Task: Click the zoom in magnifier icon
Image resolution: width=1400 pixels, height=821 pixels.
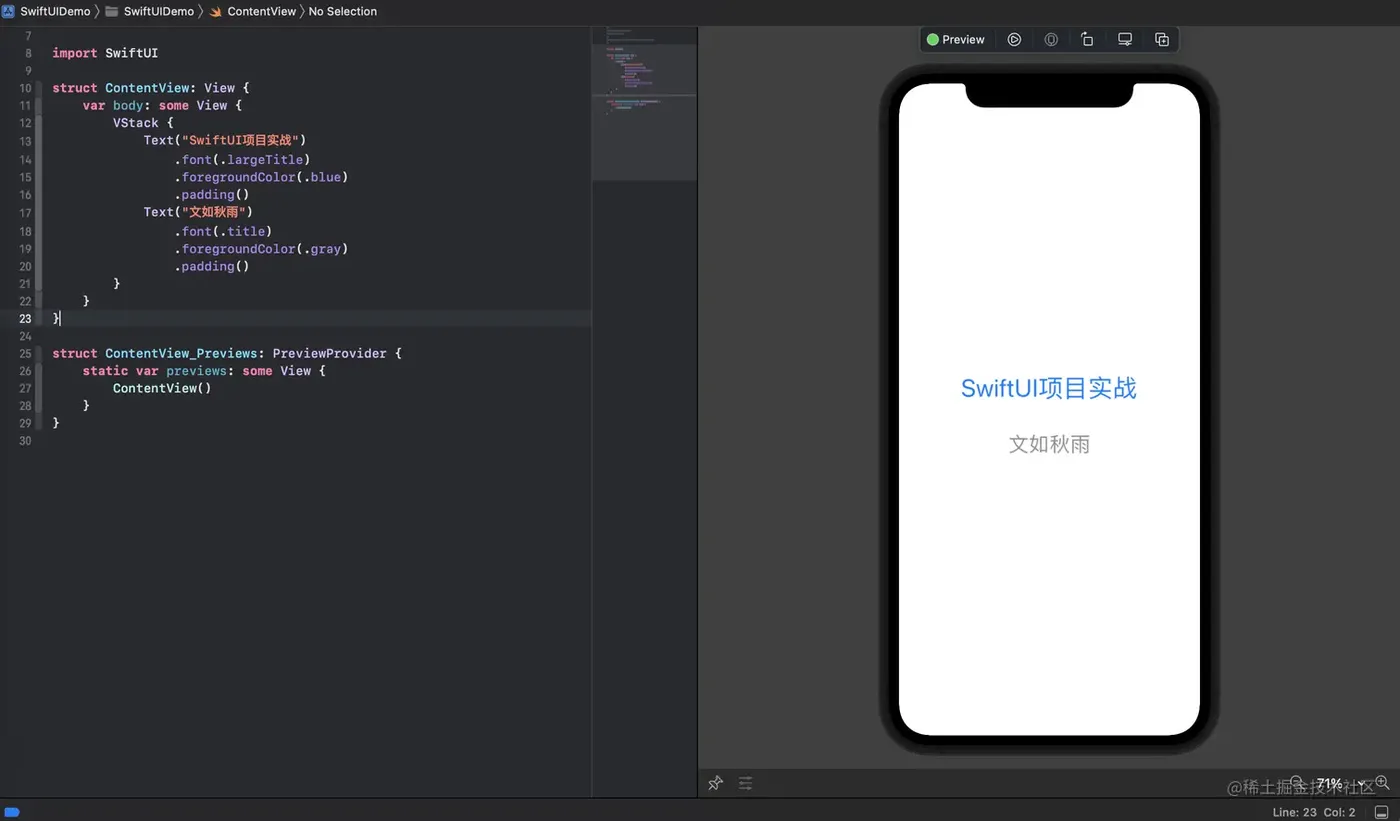Action: (1382, 782)
